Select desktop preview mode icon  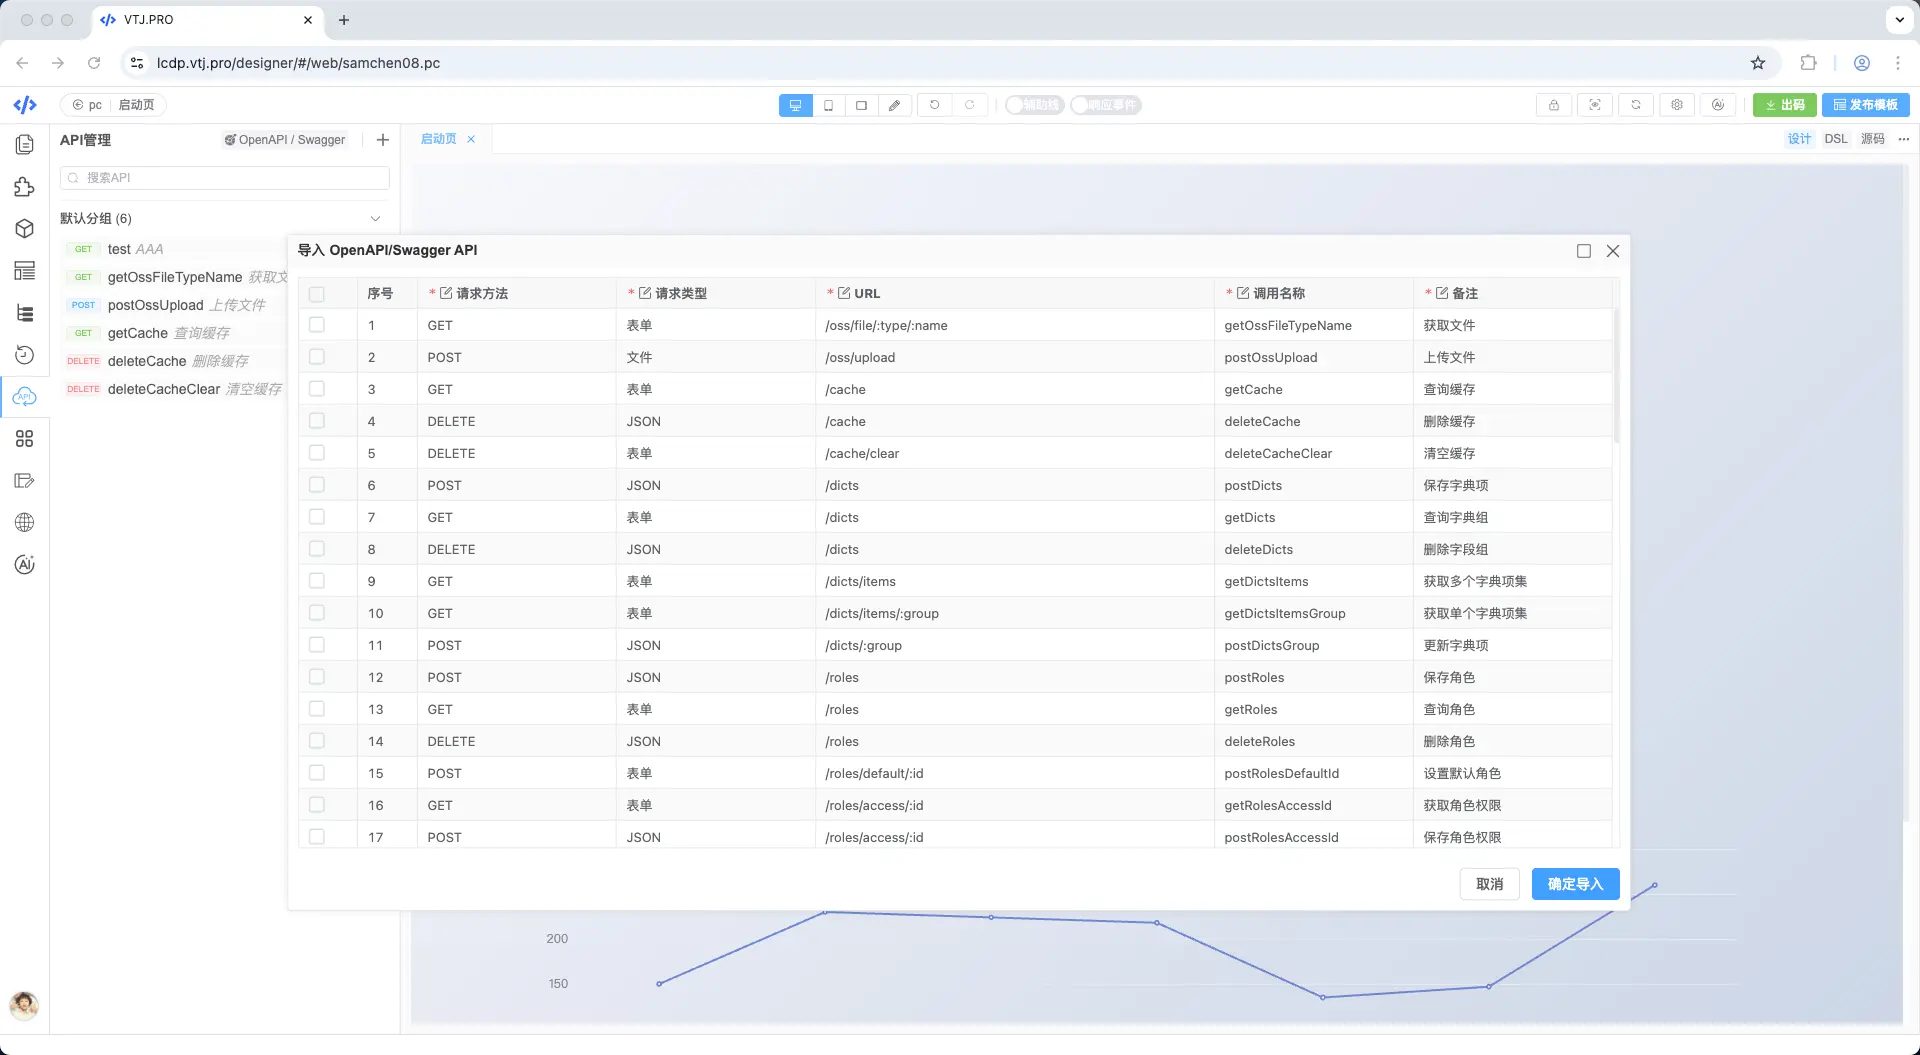(795, 105)
